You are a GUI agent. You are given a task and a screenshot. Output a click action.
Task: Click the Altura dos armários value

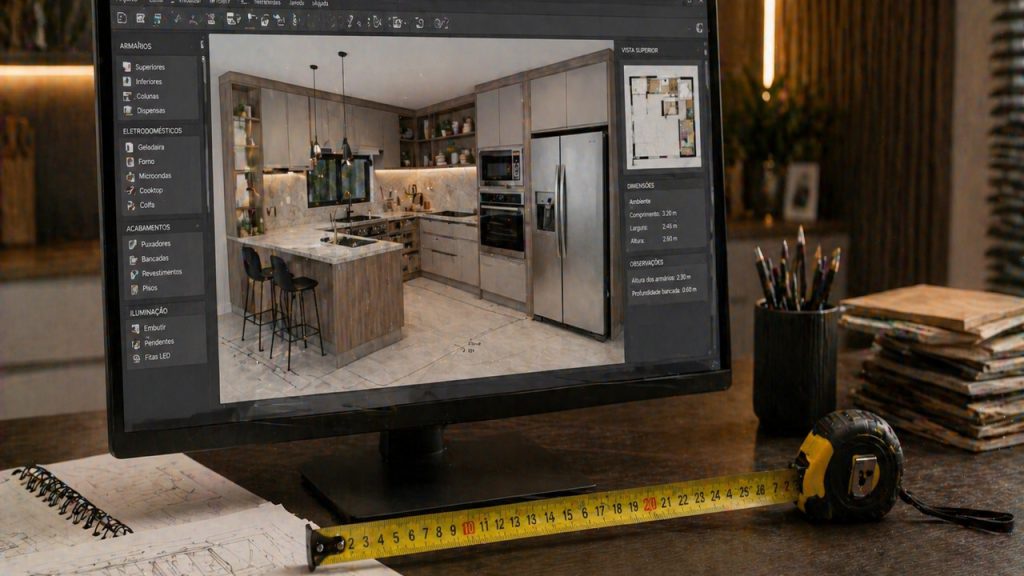tap(683, 278)
